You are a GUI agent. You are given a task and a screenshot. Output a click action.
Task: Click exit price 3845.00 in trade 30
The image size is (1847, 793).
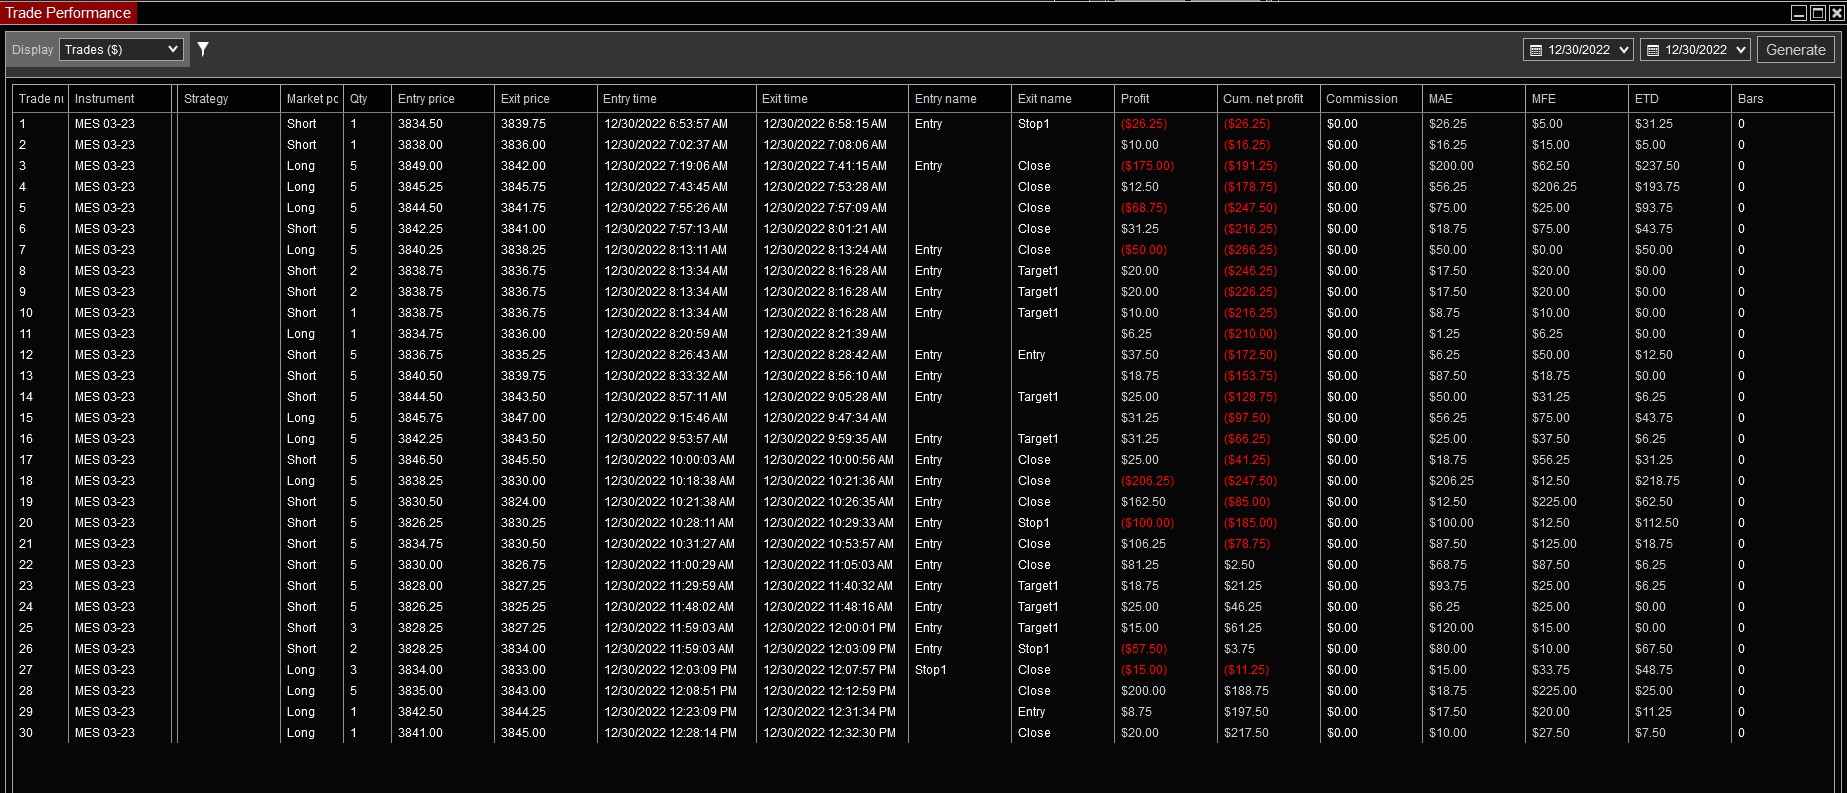pos(523,733)
